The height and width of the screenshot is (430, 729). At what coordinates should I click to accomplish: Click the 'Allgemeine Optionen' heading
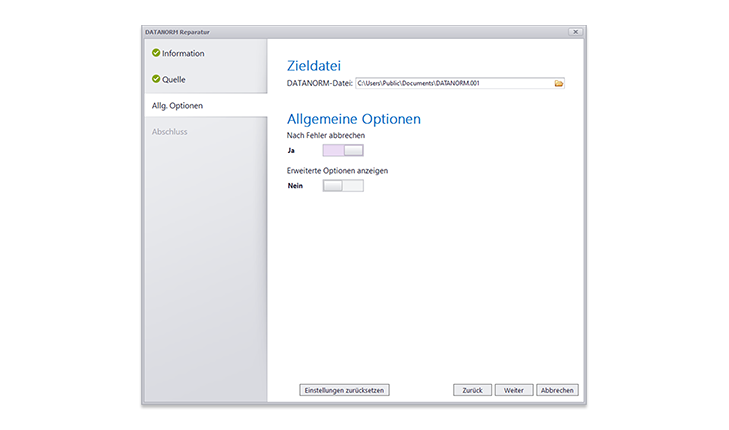tap(354, 119)
